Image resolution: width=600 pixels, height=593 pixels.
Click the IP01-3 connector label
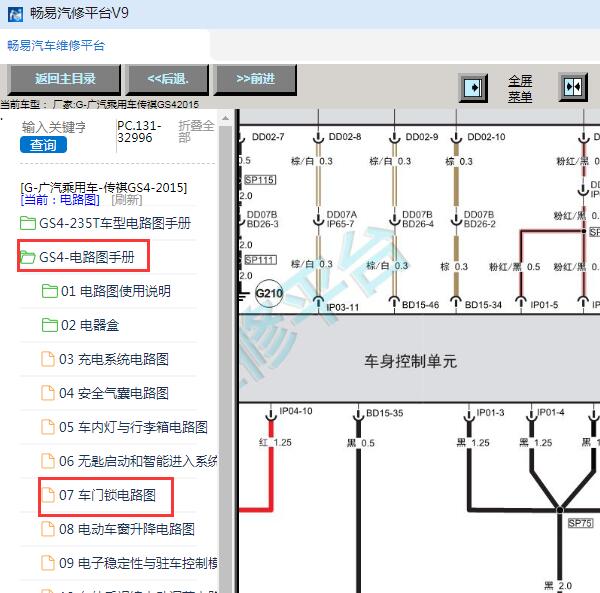(490, 412)
